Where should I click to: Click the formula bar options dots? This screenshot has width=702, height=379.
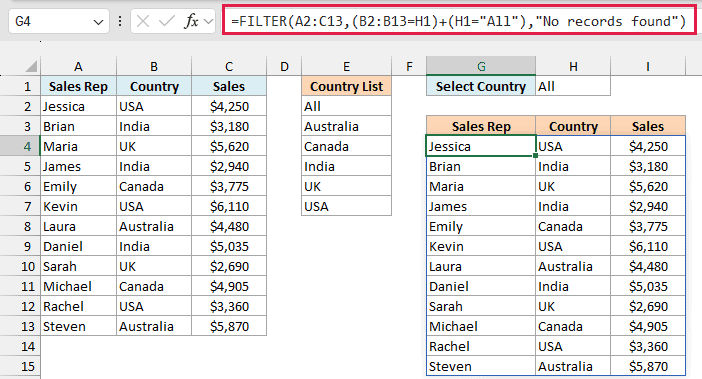coord(120,21)
